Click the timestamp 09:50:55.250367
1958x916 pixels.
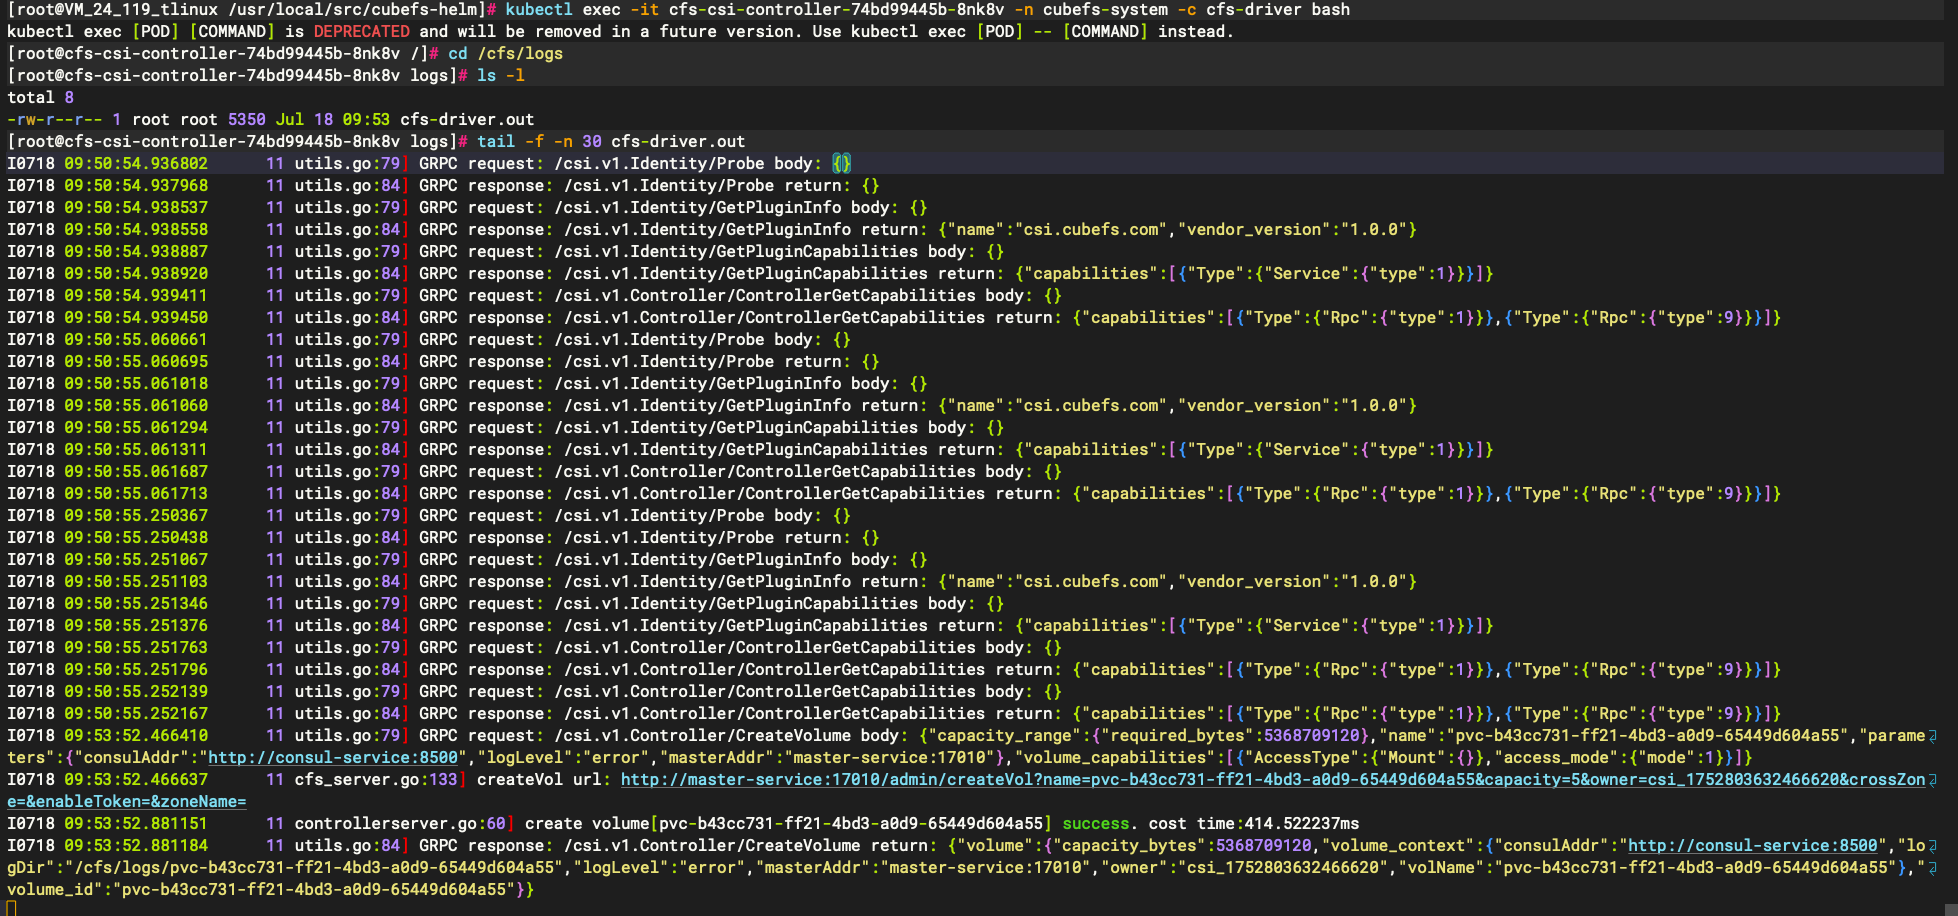(136, 515)
